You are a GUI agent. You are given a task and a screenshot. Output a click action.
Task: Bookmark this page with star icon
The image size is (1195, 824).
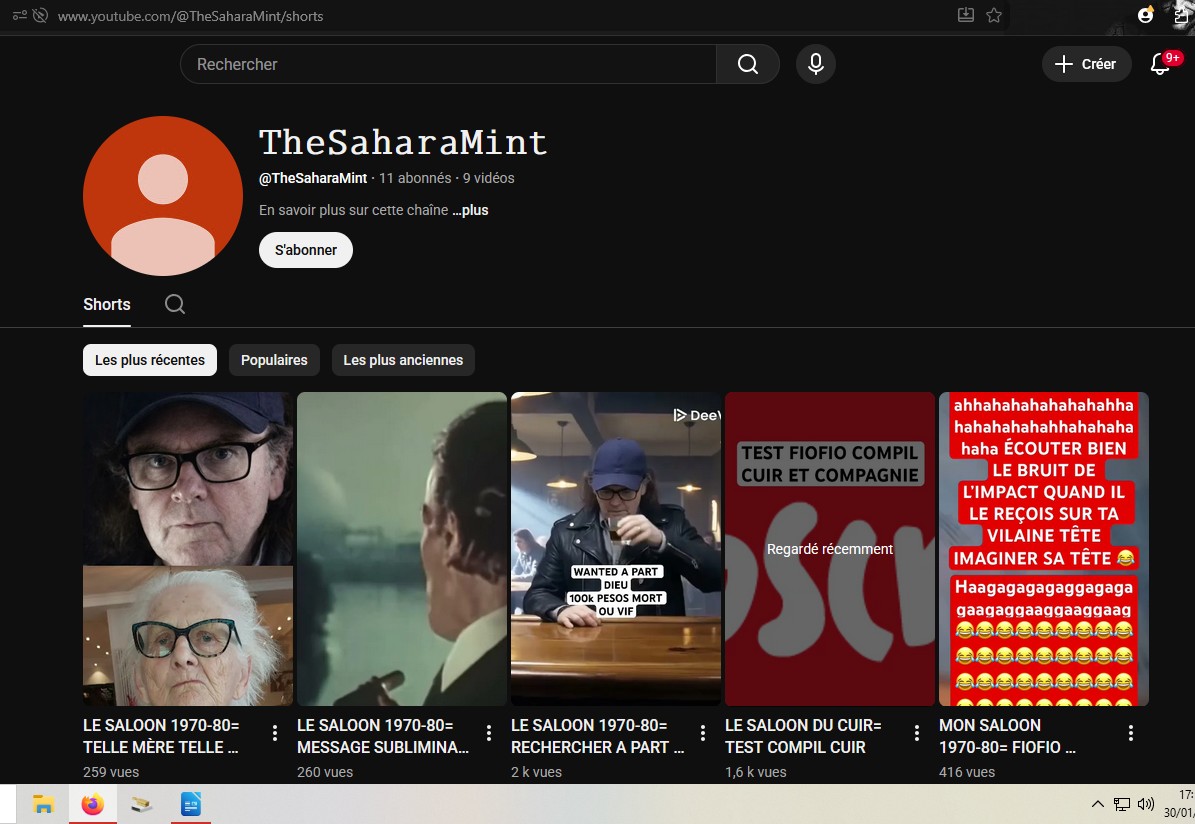tap(994, 15)
